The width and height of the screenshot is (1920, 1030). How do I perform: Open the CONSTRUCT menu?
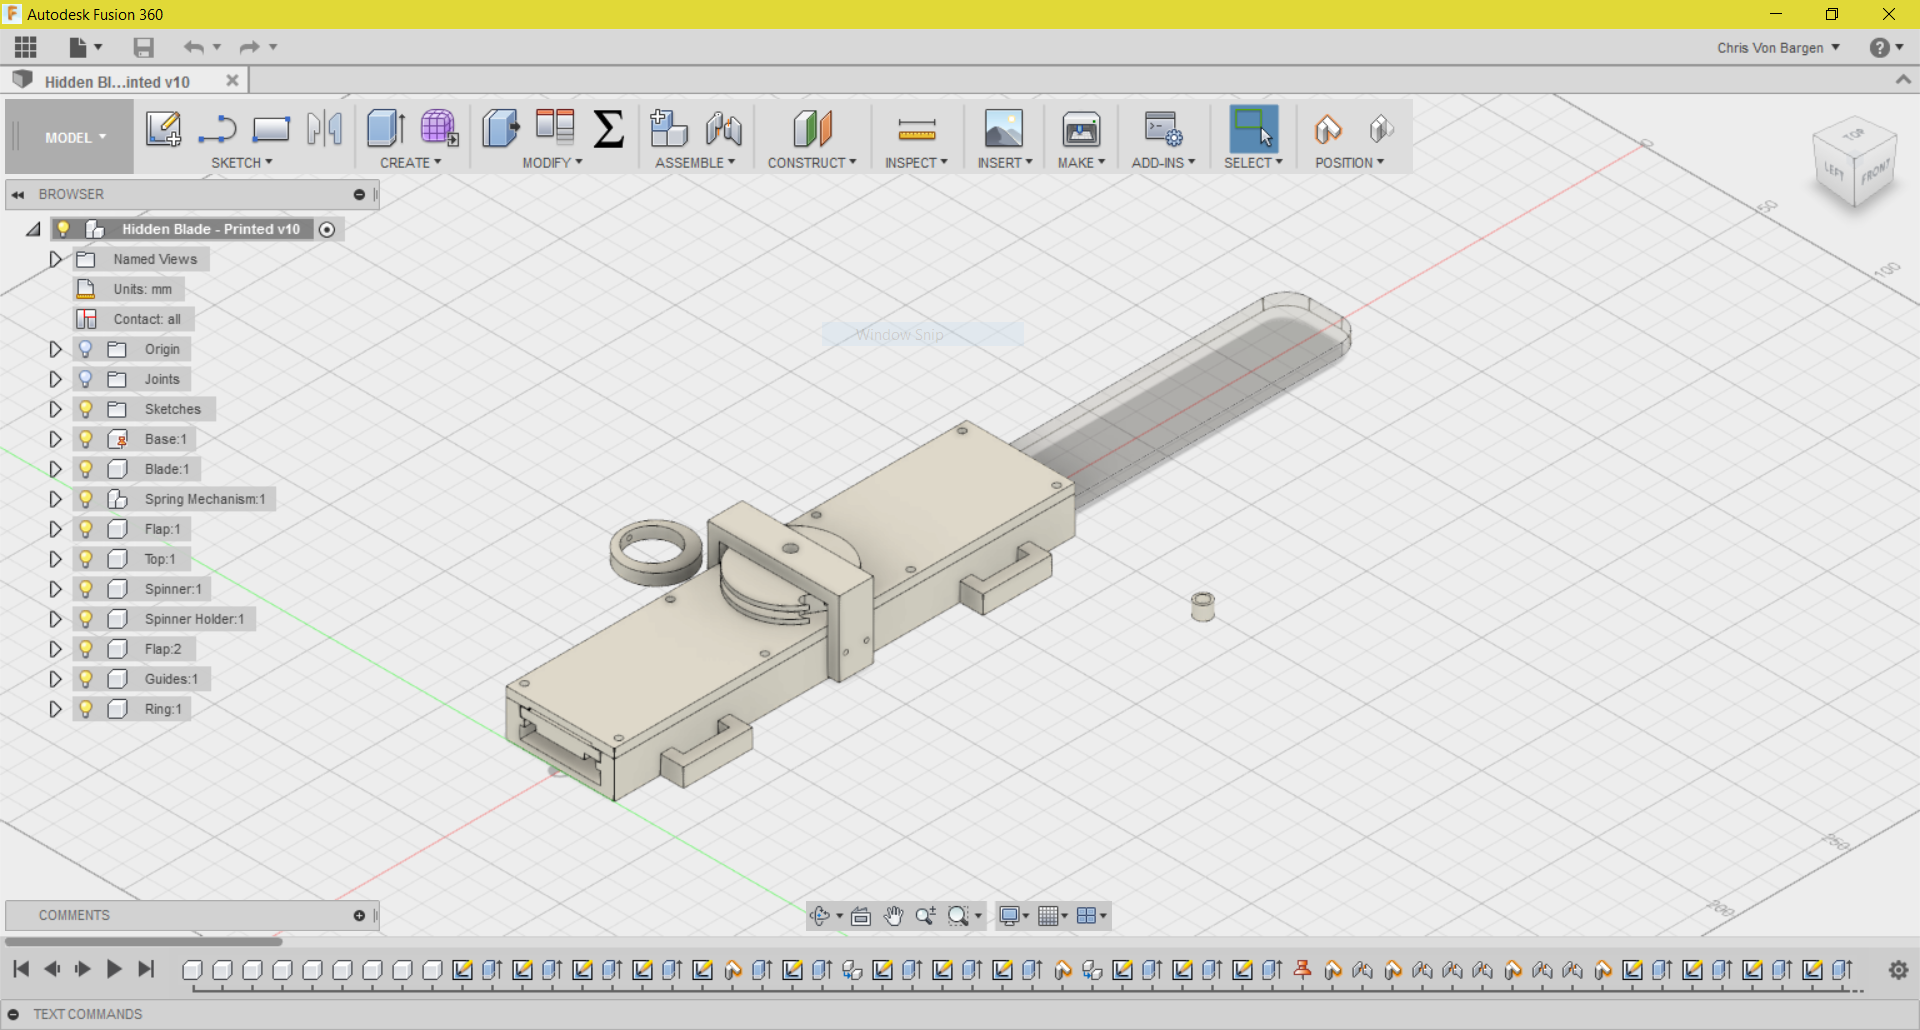812,162
